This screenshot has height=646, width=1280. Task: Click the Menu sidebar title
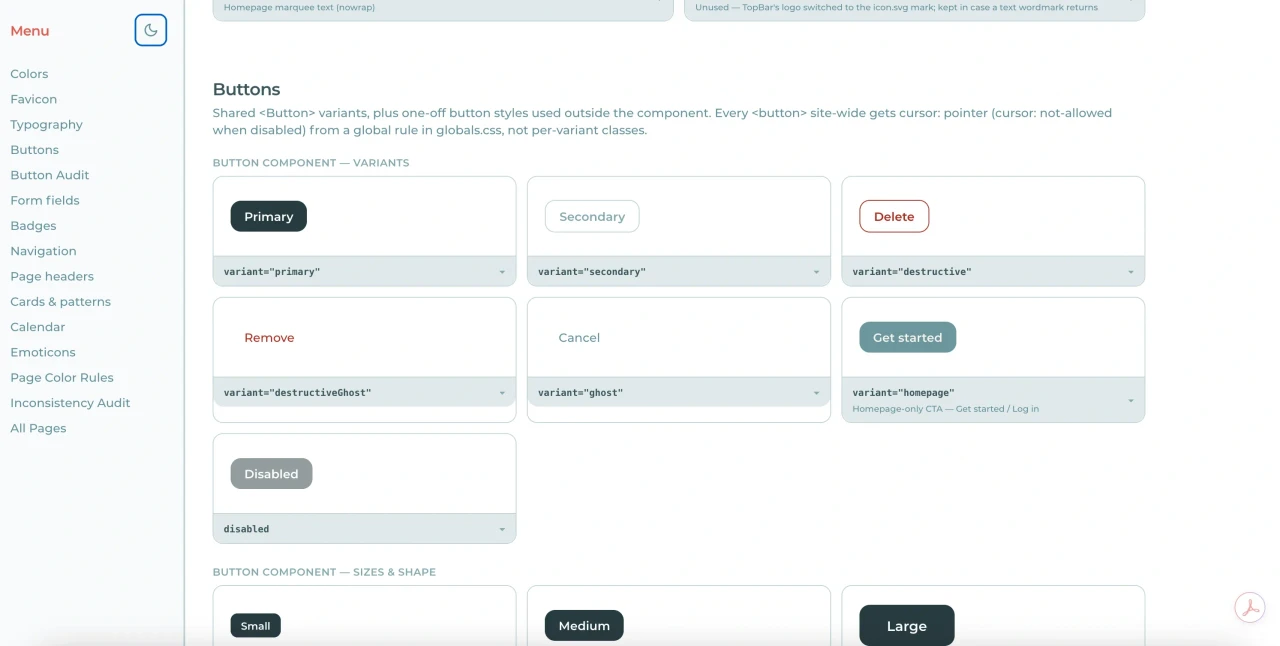[x=30, y=31]
